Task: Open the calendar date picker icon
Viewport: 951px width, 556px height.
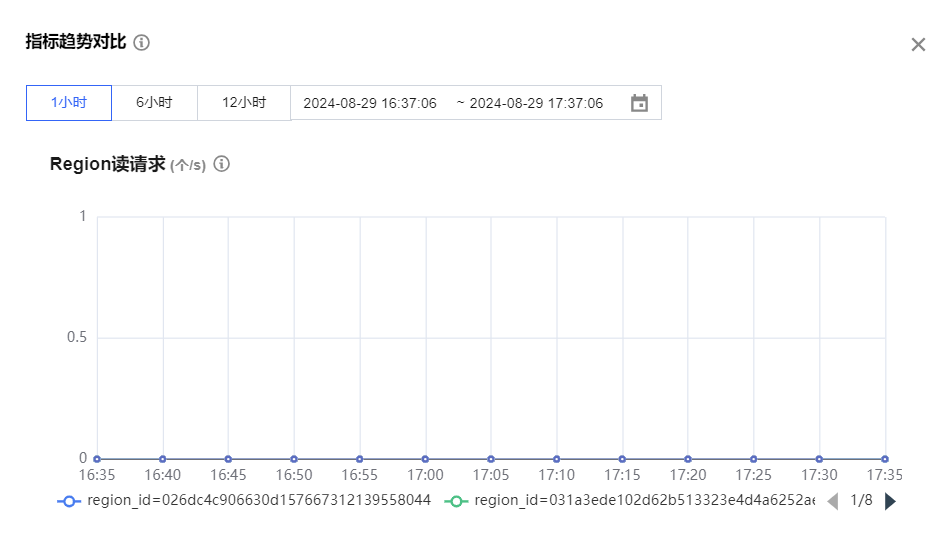Action: pyautogui.click(x=639, y=103)
